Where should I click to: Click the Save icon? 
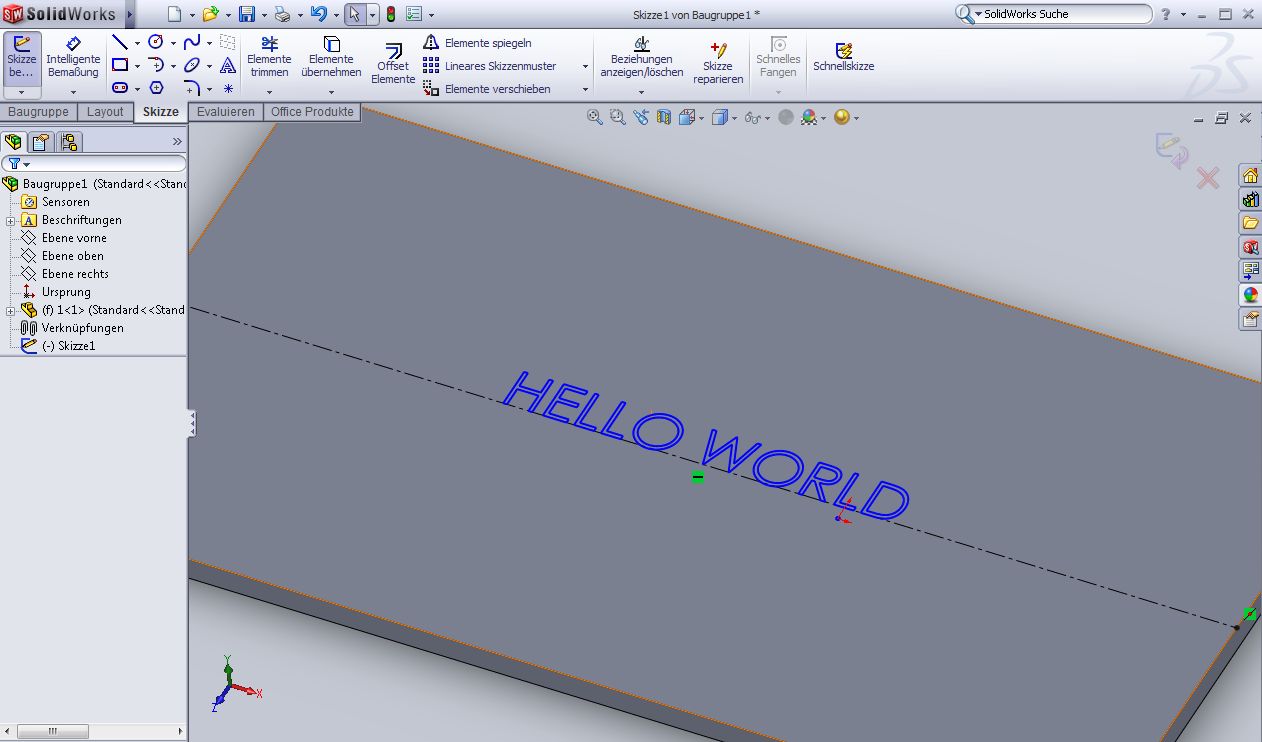pos(247,14)
